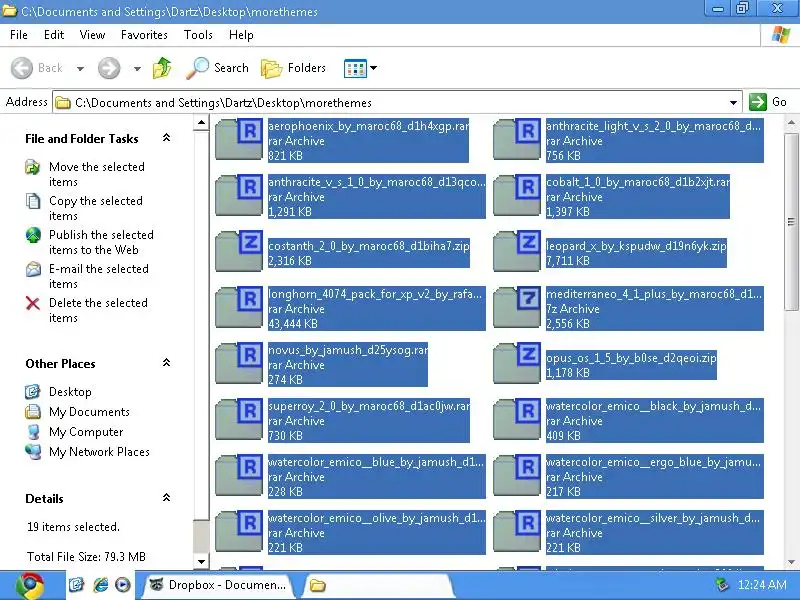Open the Tools menu

click(x=198, y=35)
